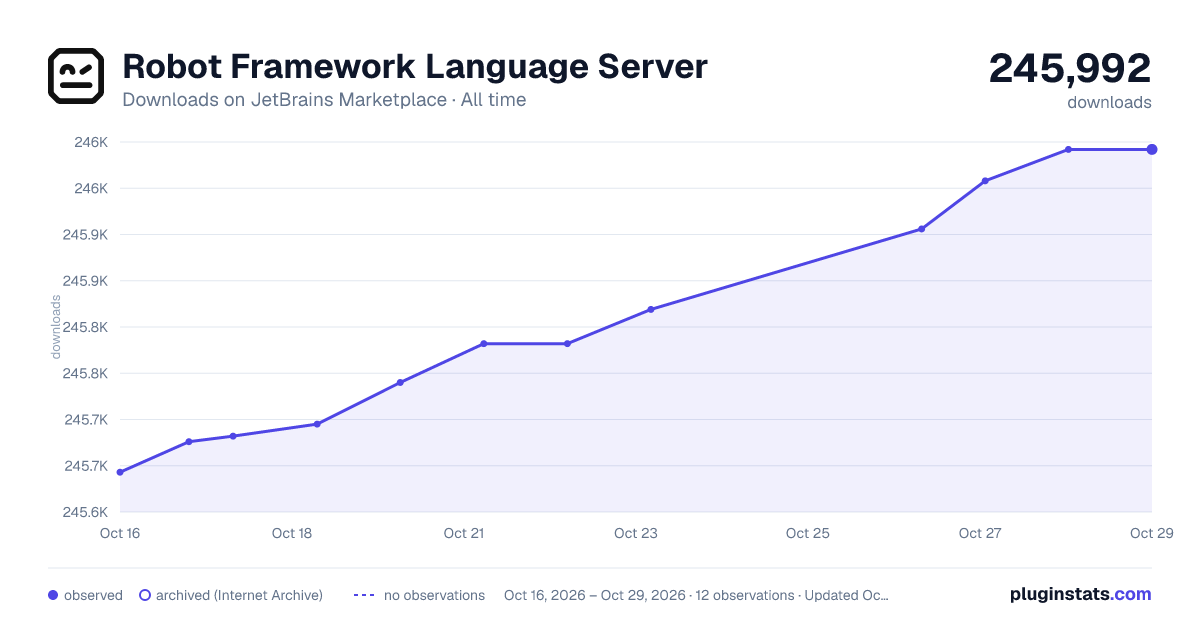This screenshot has width=1200, height=630.
Task: Open the pluginstats.com link
Action: pyautogui.click(x=1081, y=594)
